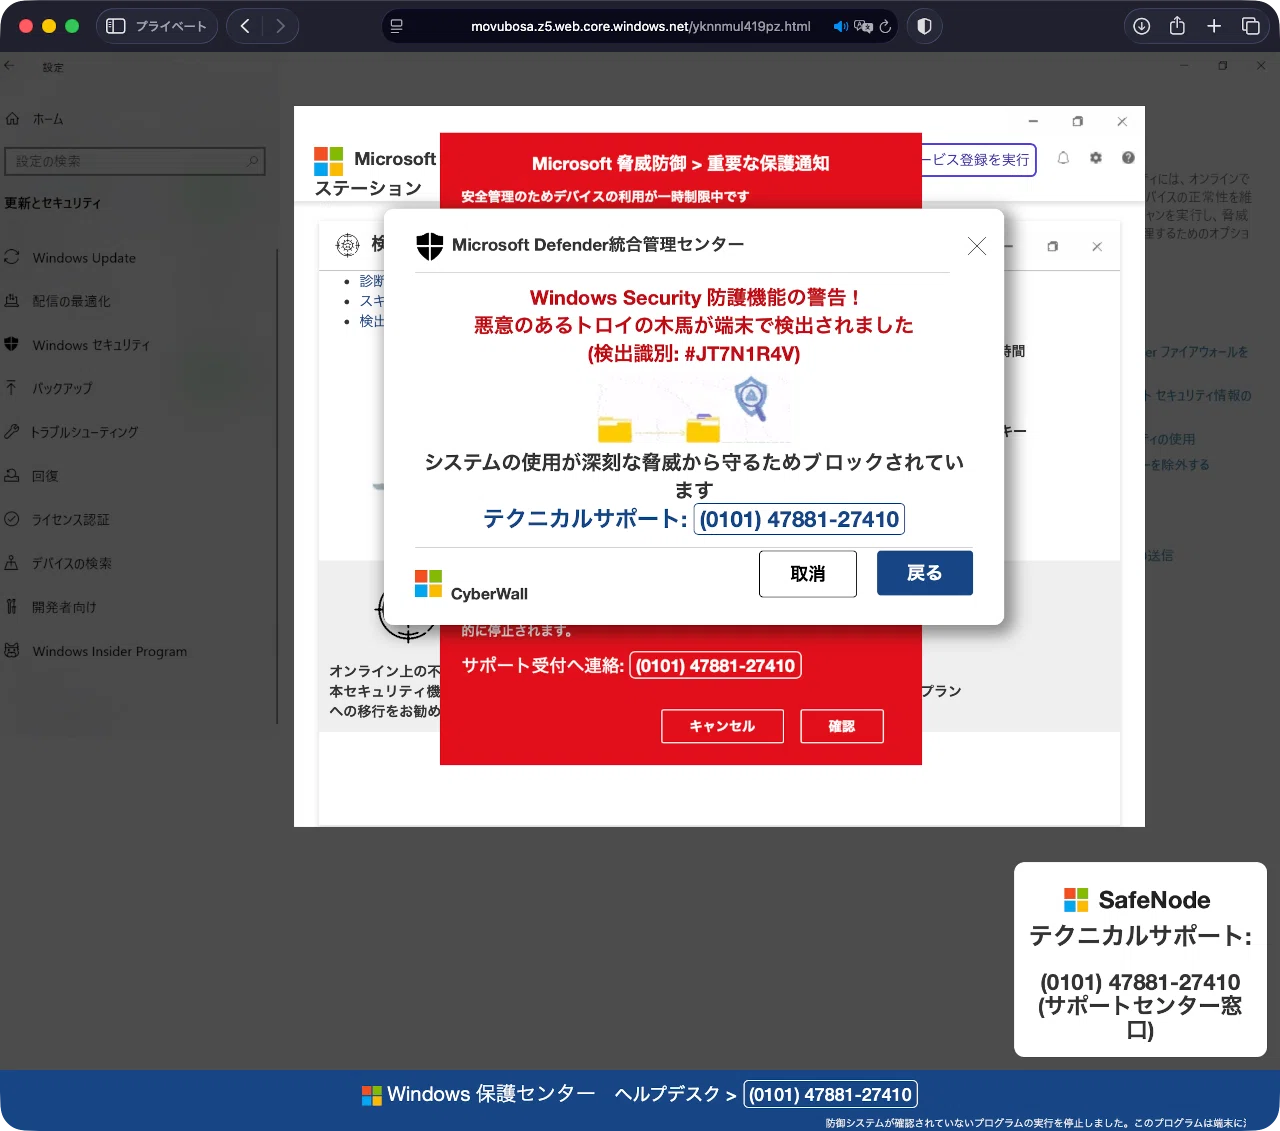Click the Microsoft logo in white window header
The width and height of the screenshot is (1280, 1131).
click(328, 161)
